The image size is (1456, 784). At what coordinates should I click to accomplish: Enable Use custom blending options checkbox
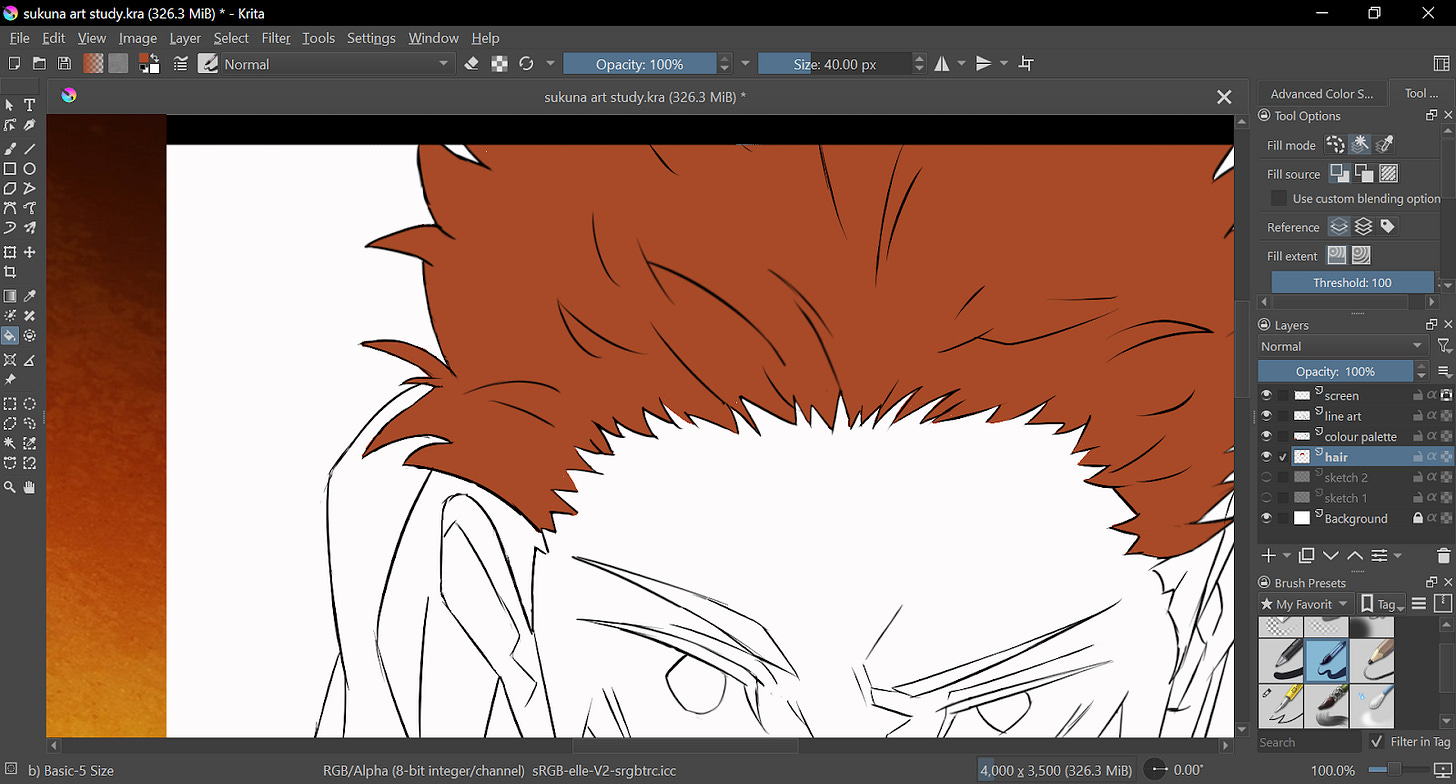(x=1278, y=198)
